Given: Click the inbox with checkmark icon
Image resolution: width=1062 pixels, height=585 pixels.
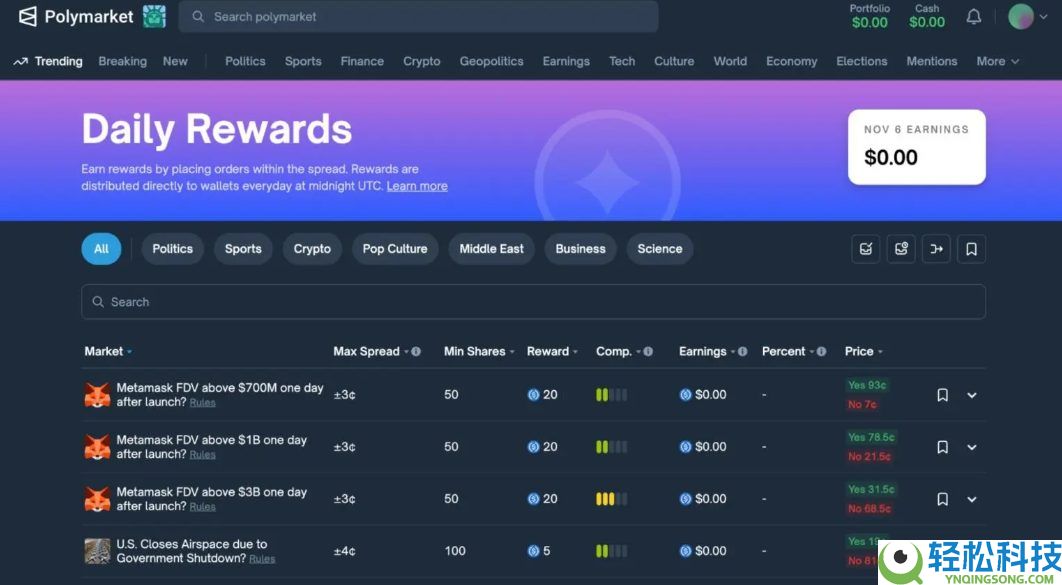Looking at the screenshot, I should (x=866, y=249).
